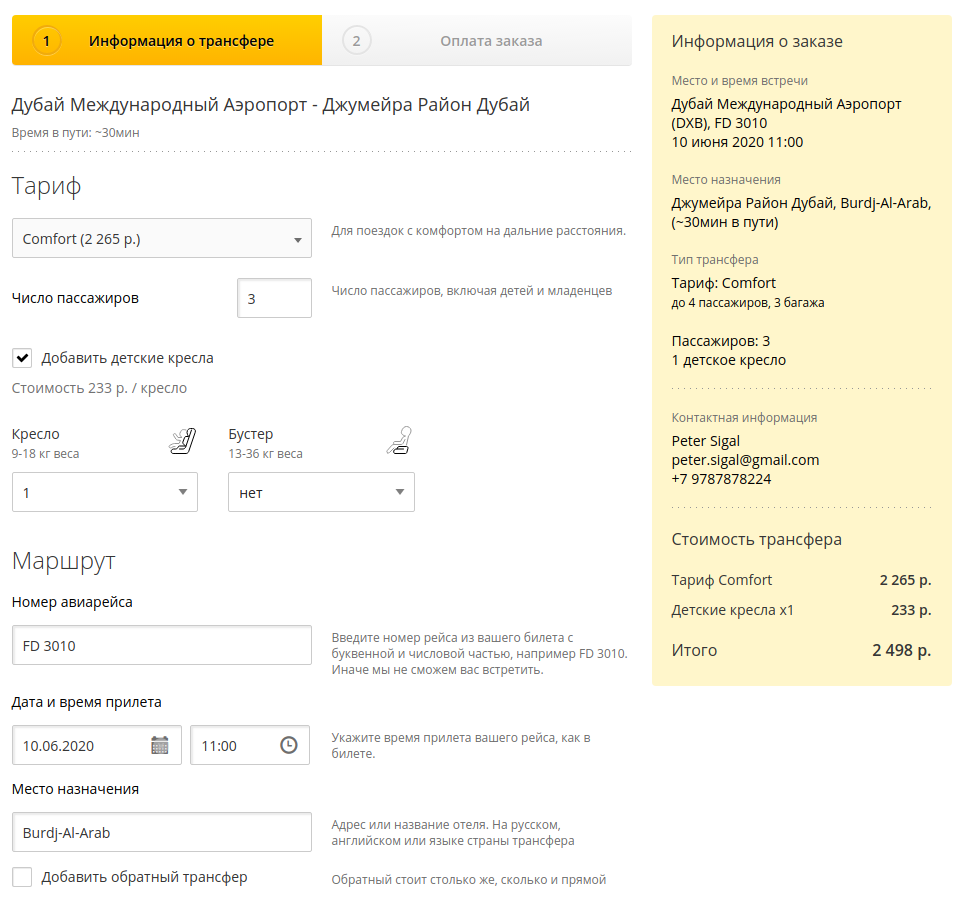Edit destination field 'Burdj-Al-Arab'
The height and width of the screenshot is (897, 971).
click(x=161, y=832)
